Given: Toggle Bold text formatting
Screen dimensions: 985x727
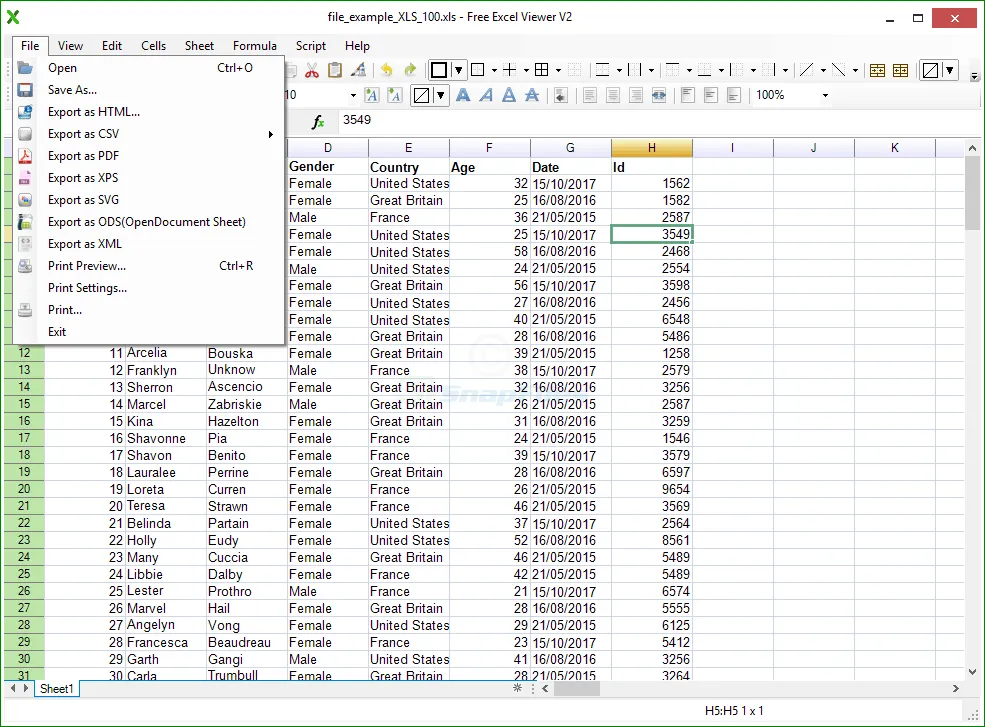Looking at the screenshot, I should click(x=463, y=95).
